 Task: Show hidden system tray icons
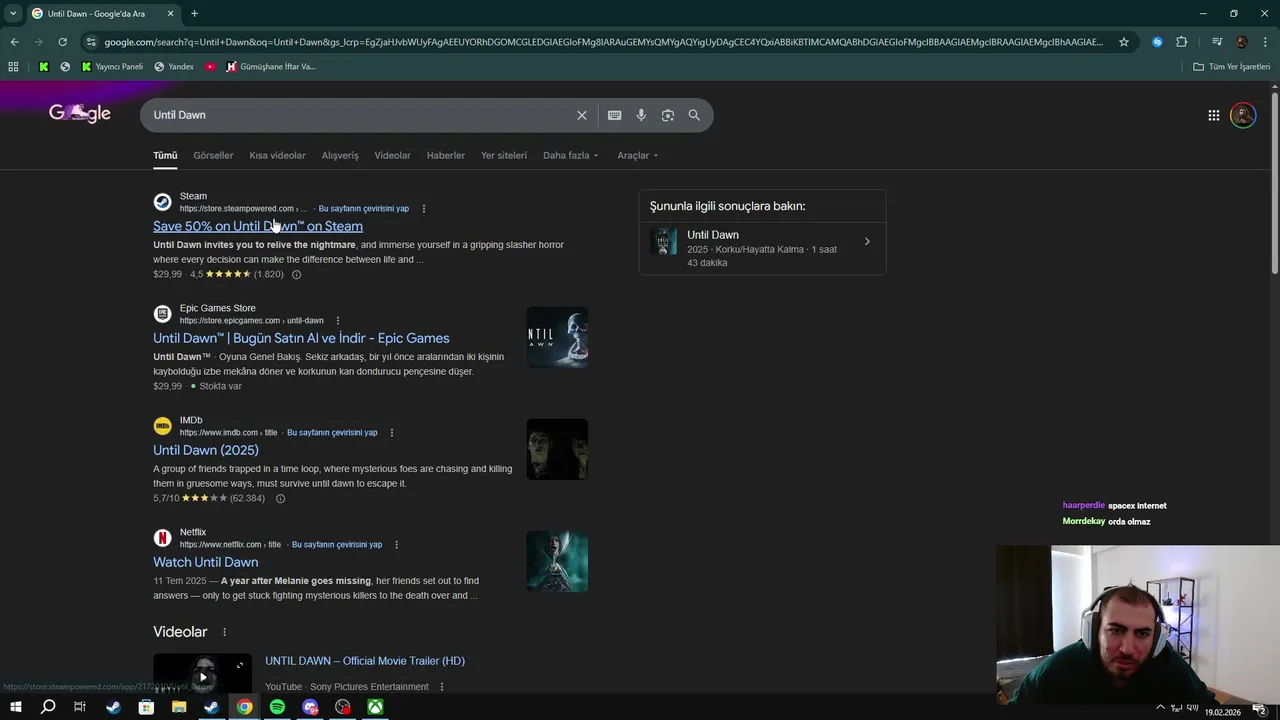point(1160,707)
